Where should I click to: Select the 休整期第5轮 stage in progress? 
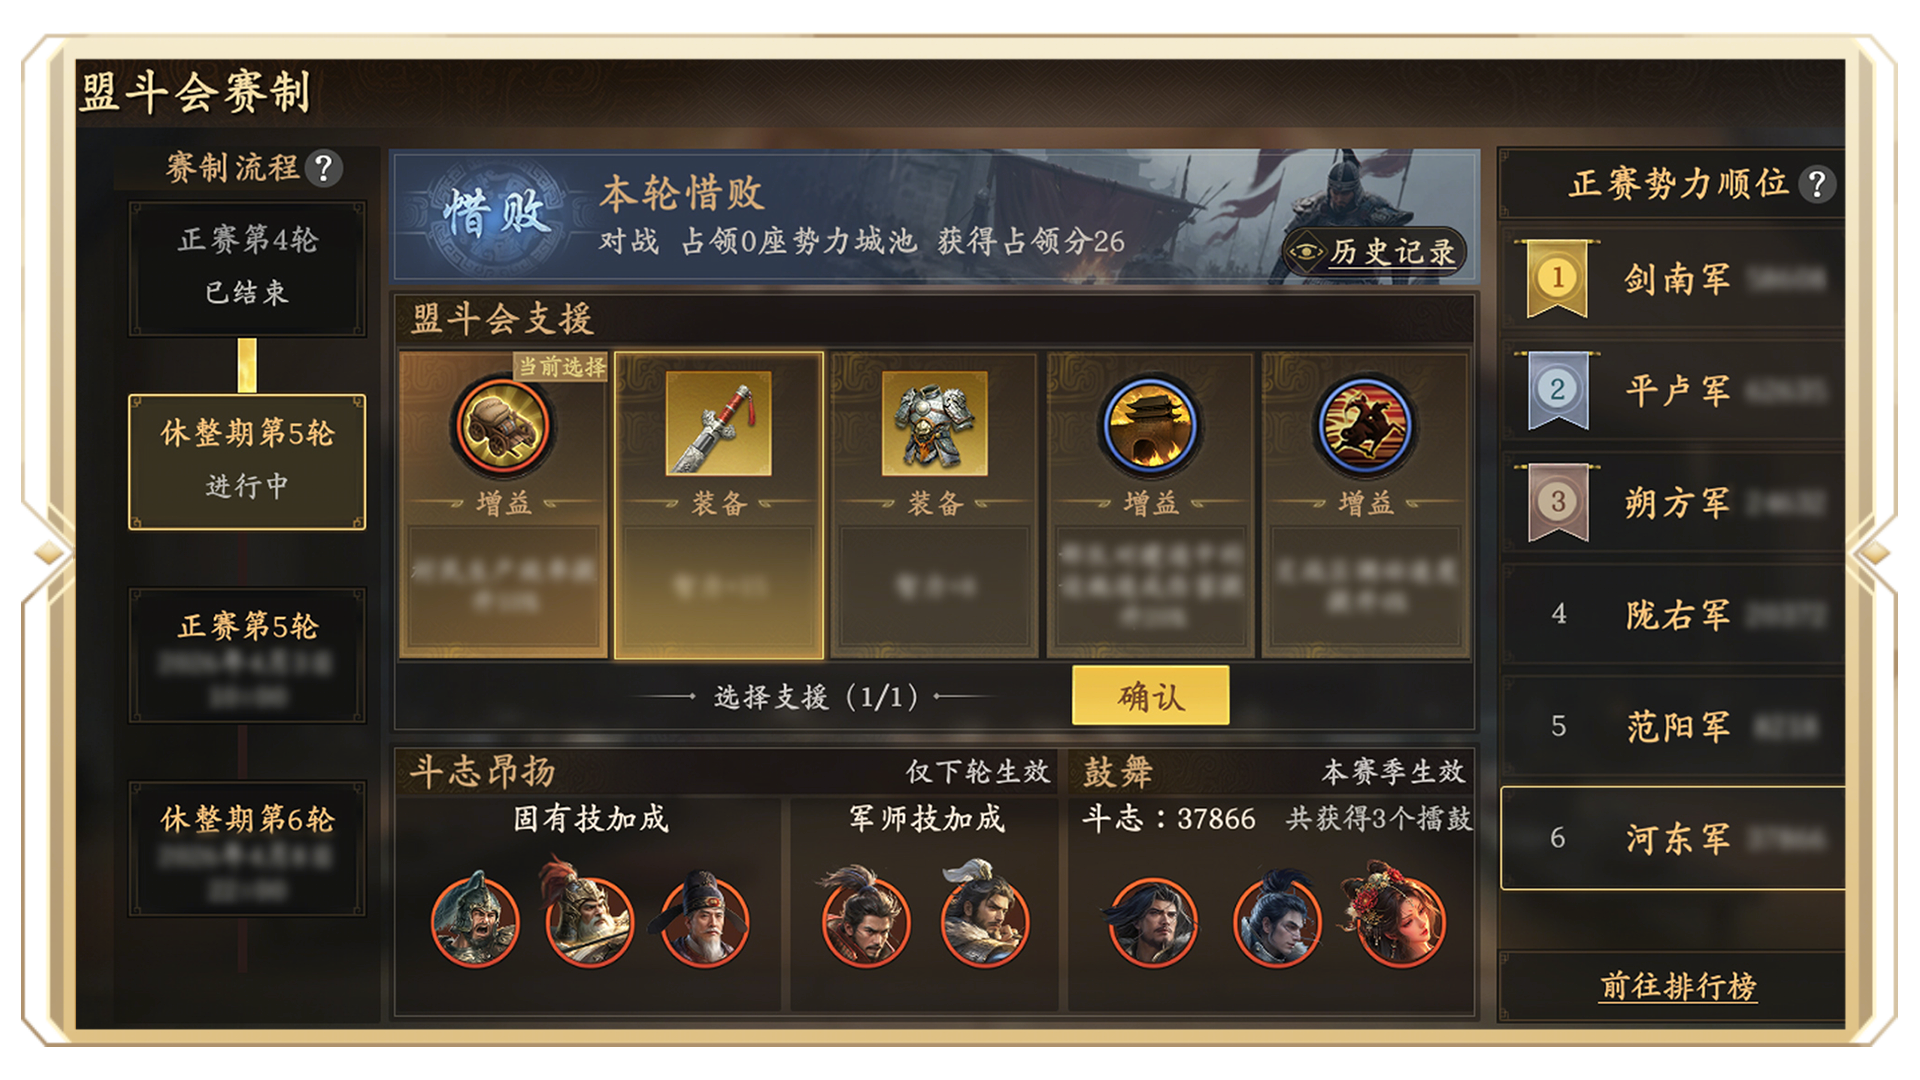pyautogui.click(x=247, y=461)
